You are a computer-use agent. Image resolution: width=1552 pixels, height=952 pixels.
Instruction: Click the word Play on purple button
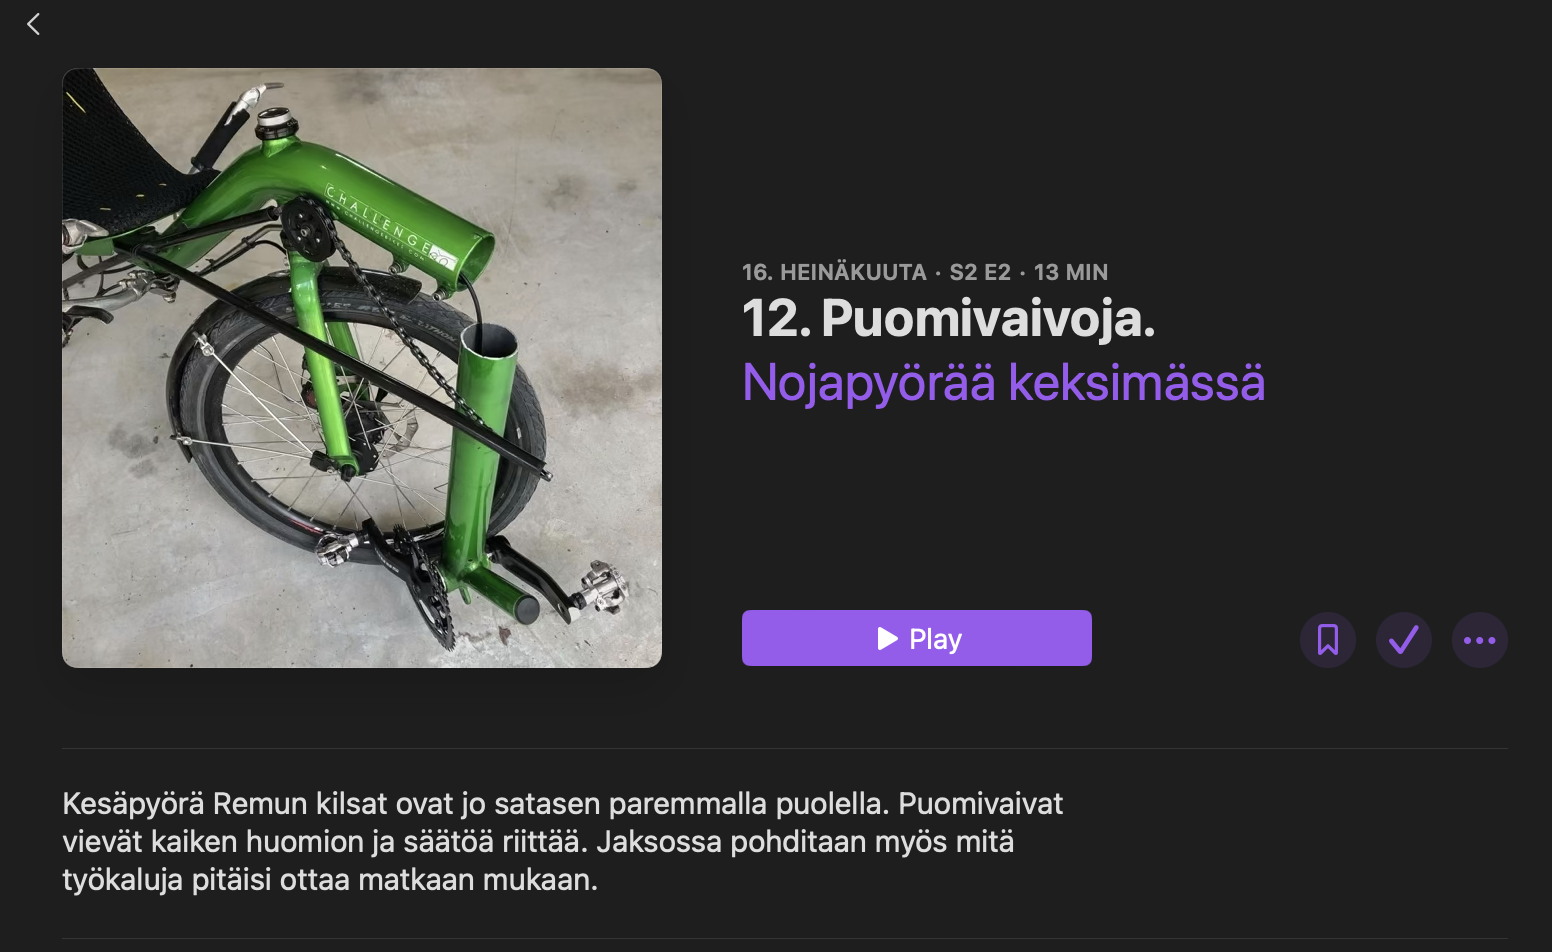pyautogui.click(x=935, y=639)
